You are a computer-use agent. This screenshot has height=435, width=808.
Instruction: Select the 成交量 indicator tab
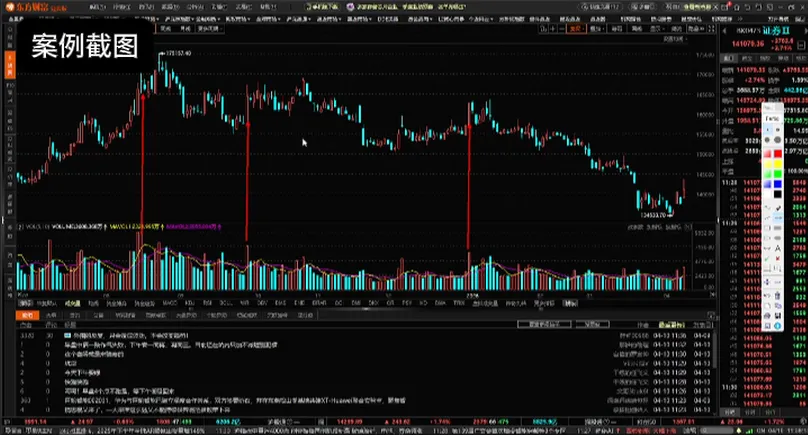(72, 304)
